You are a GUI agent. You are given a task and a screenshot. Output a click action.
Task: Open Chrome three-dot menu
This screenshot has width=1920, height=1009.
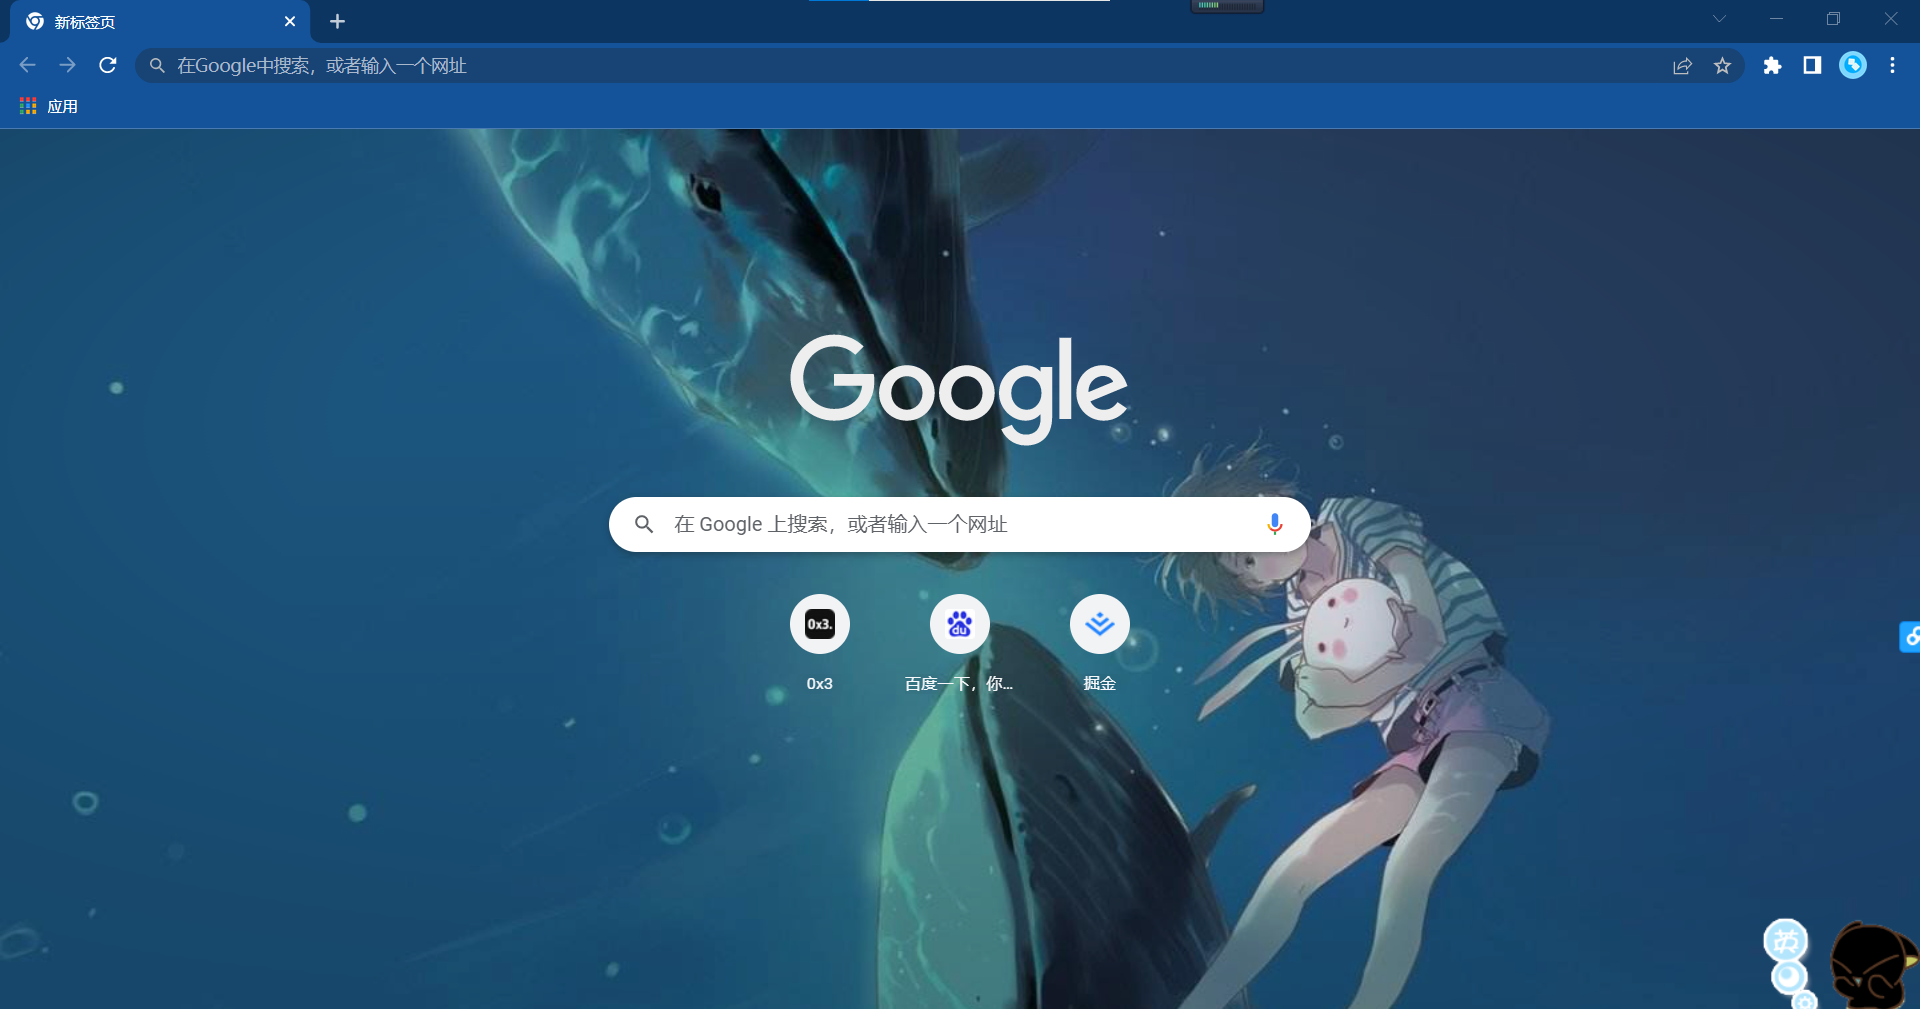(x=1892, y=66)
